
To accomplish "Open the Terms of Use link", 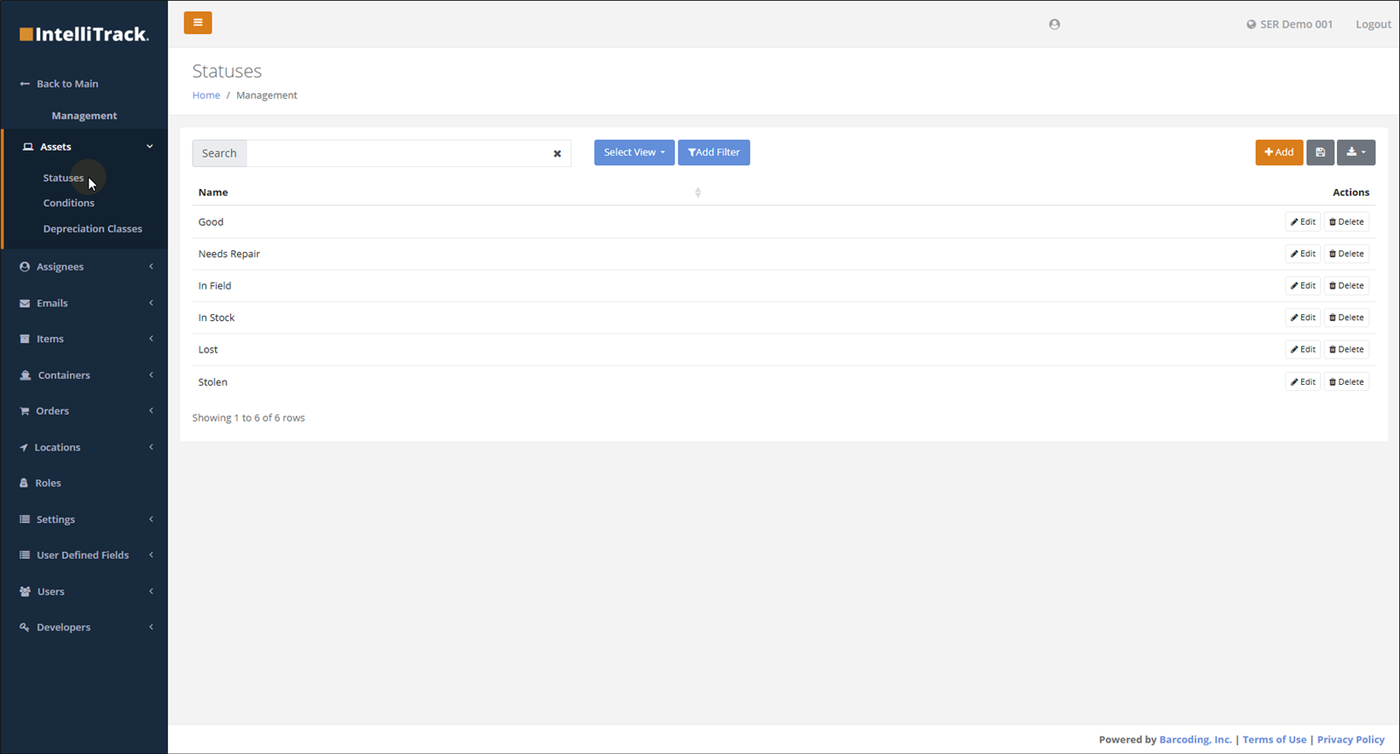I will 1274,740.
